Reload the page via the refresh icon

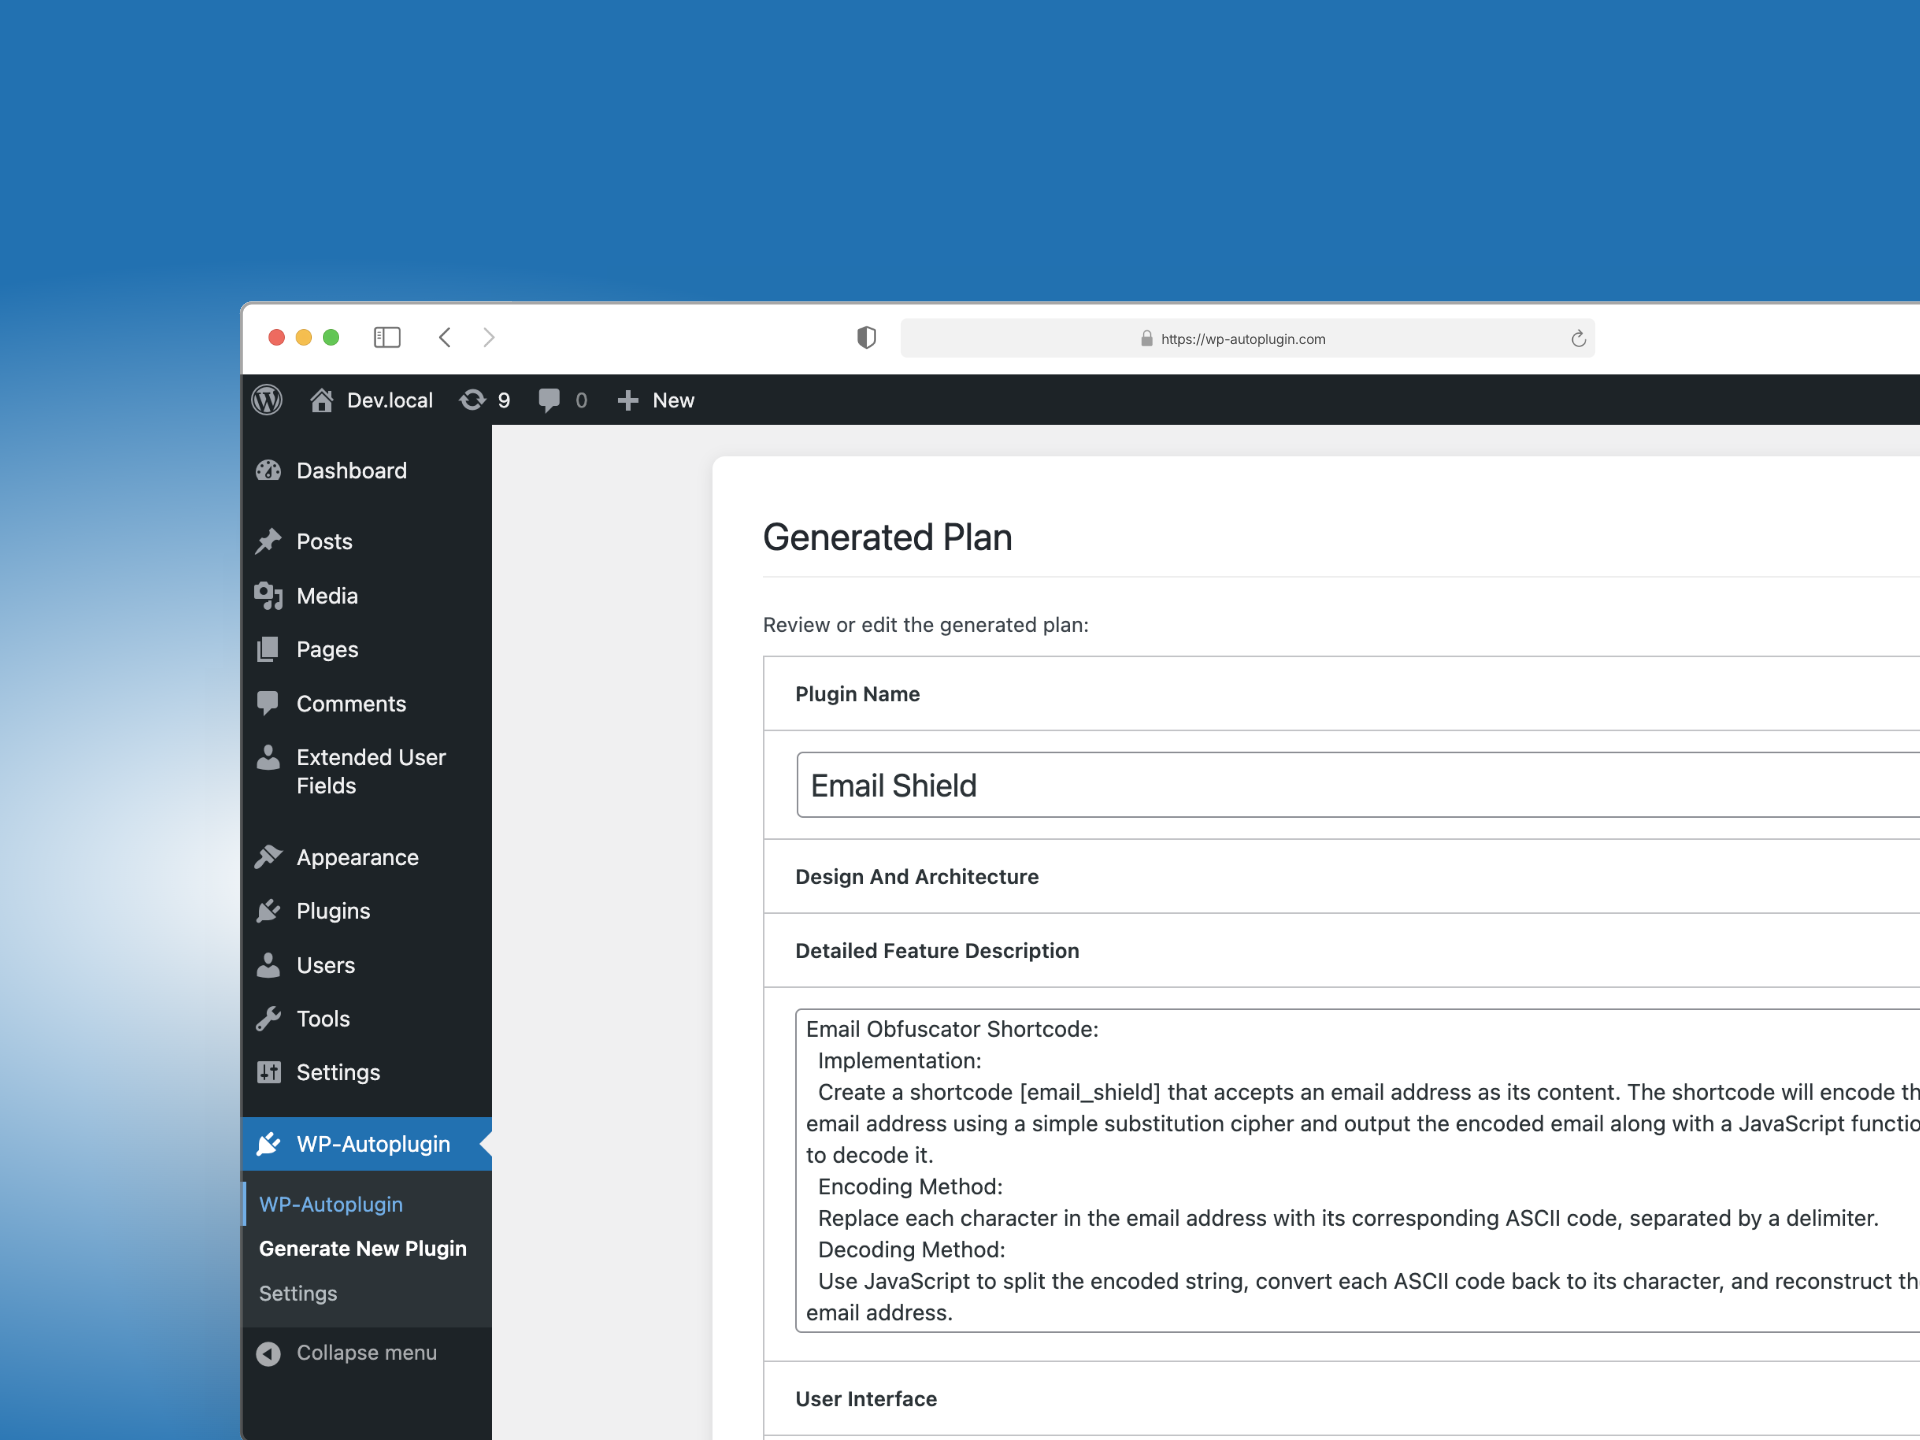(x=1578, y=338)
